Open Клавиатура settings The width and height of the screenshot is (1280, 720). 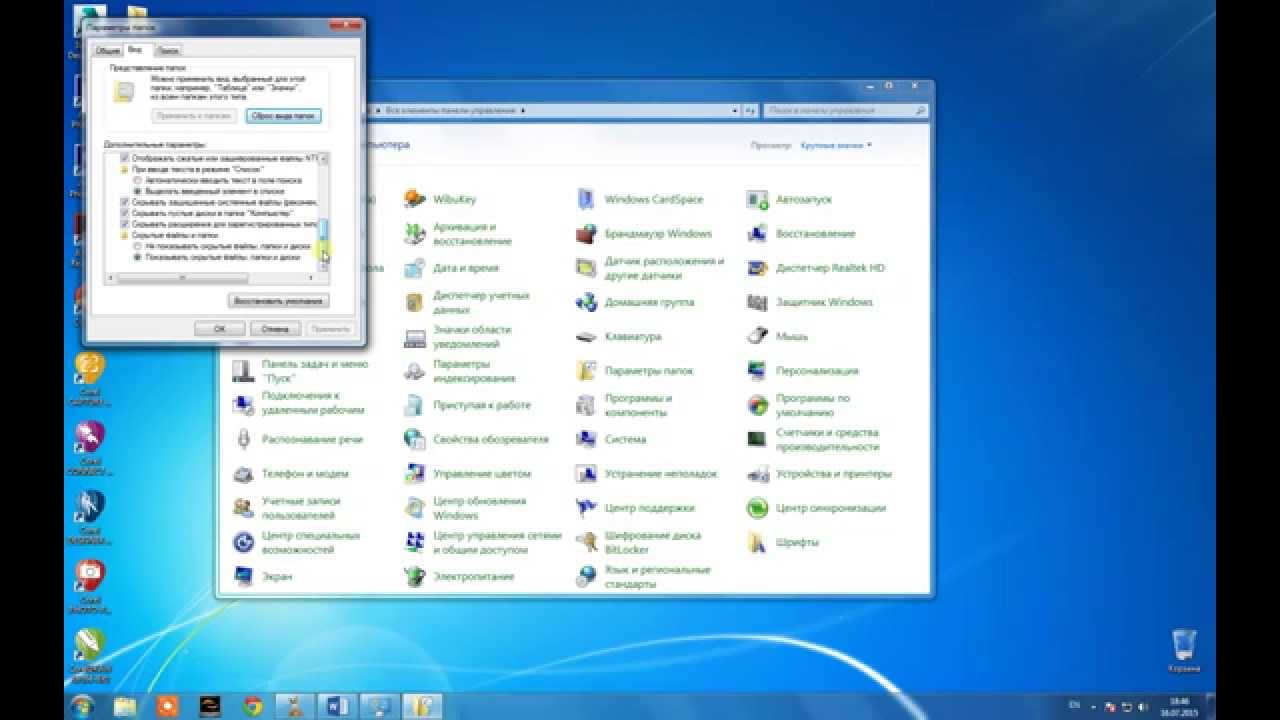(x=619, y=337)
